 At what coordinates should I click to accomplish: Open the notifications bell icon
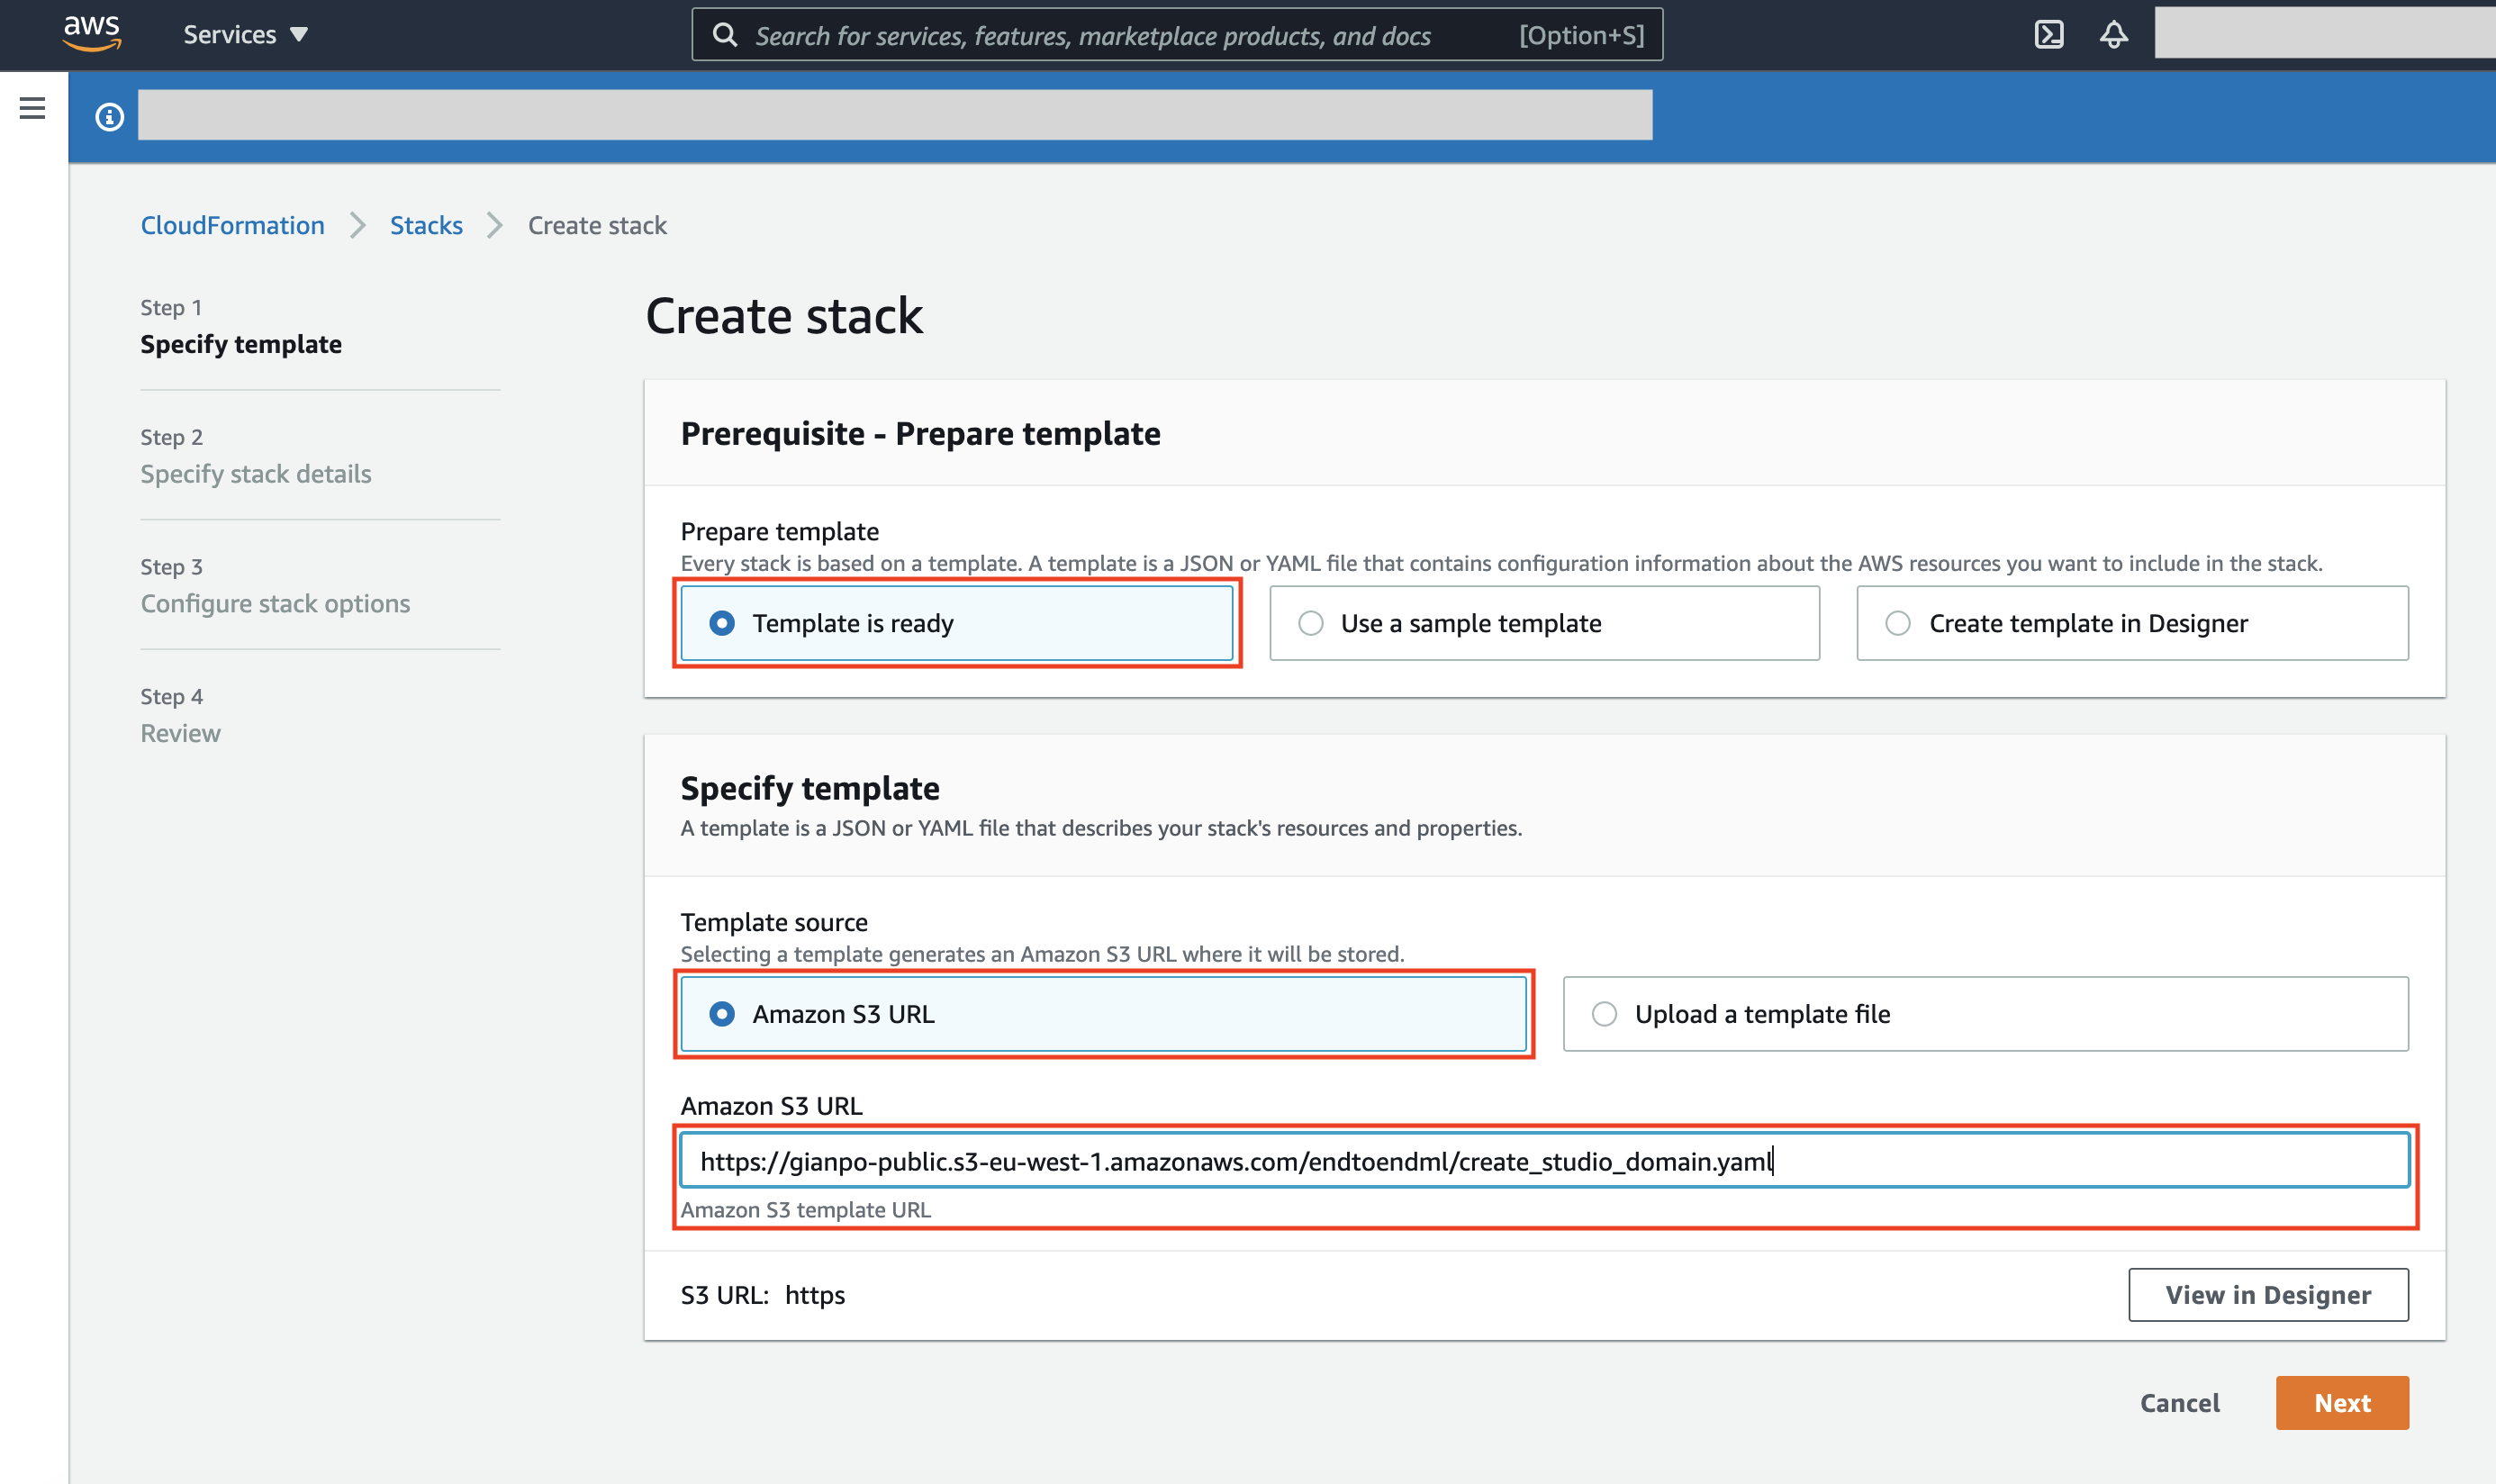[x=2113, y=35]
